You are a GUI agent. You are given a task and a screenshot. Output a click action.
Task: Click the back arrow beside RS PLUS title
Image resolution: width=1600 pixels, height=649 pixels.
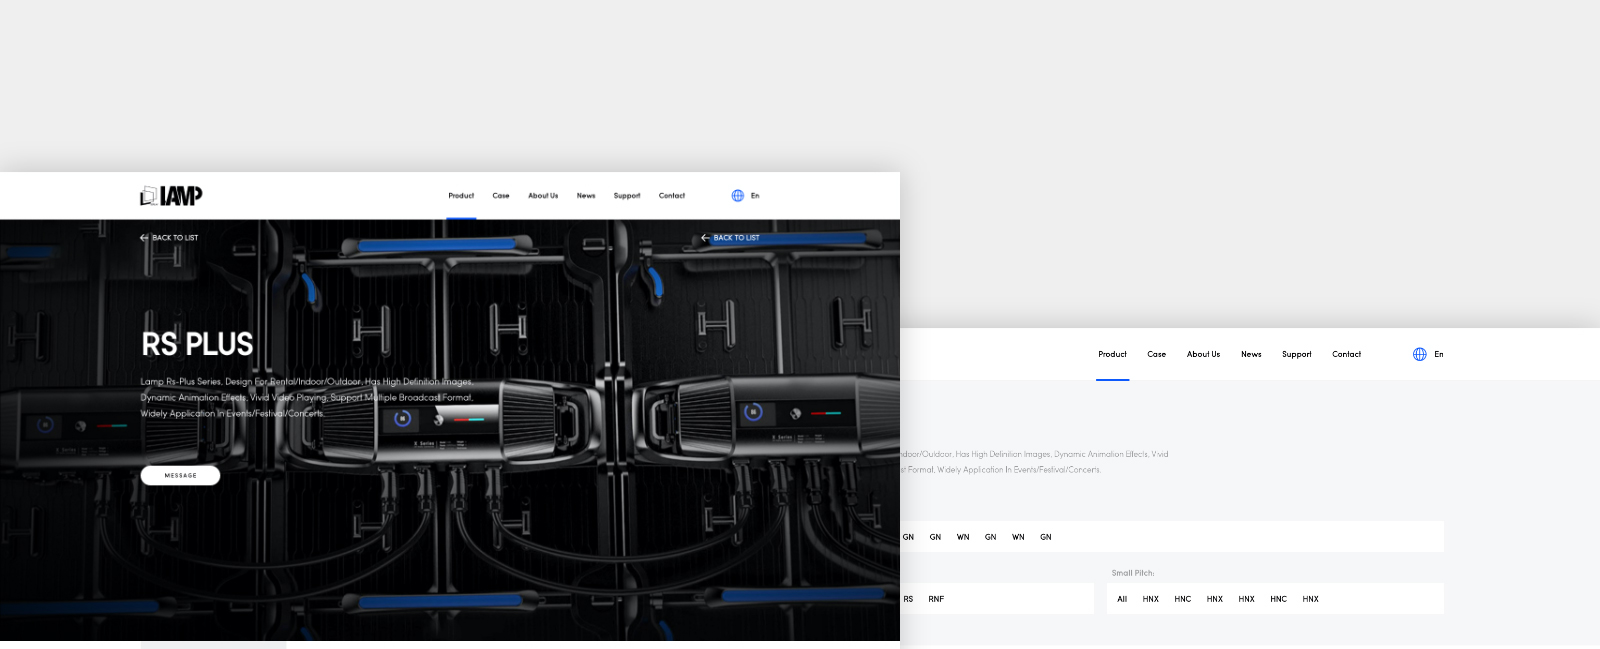(x=144, y=238)
